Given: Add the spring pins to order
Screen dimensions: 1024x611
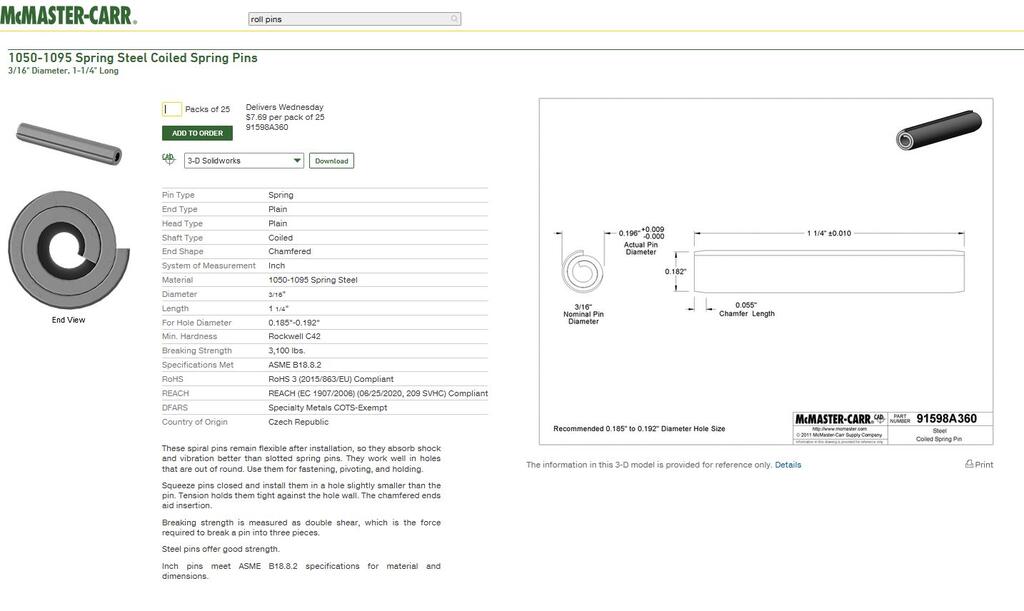Looking at the screenshot, I should tap(197, 133).
